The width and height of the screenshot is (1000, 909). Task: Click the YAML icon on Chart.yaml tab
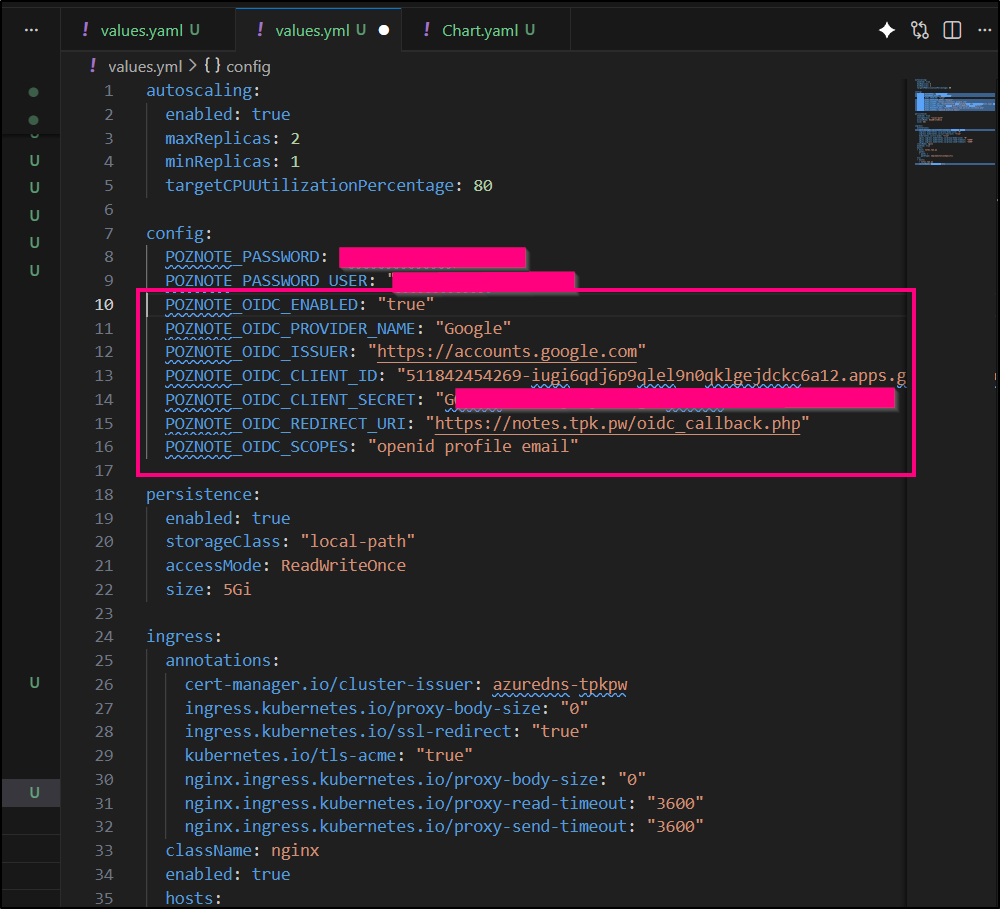pos(427,30)
